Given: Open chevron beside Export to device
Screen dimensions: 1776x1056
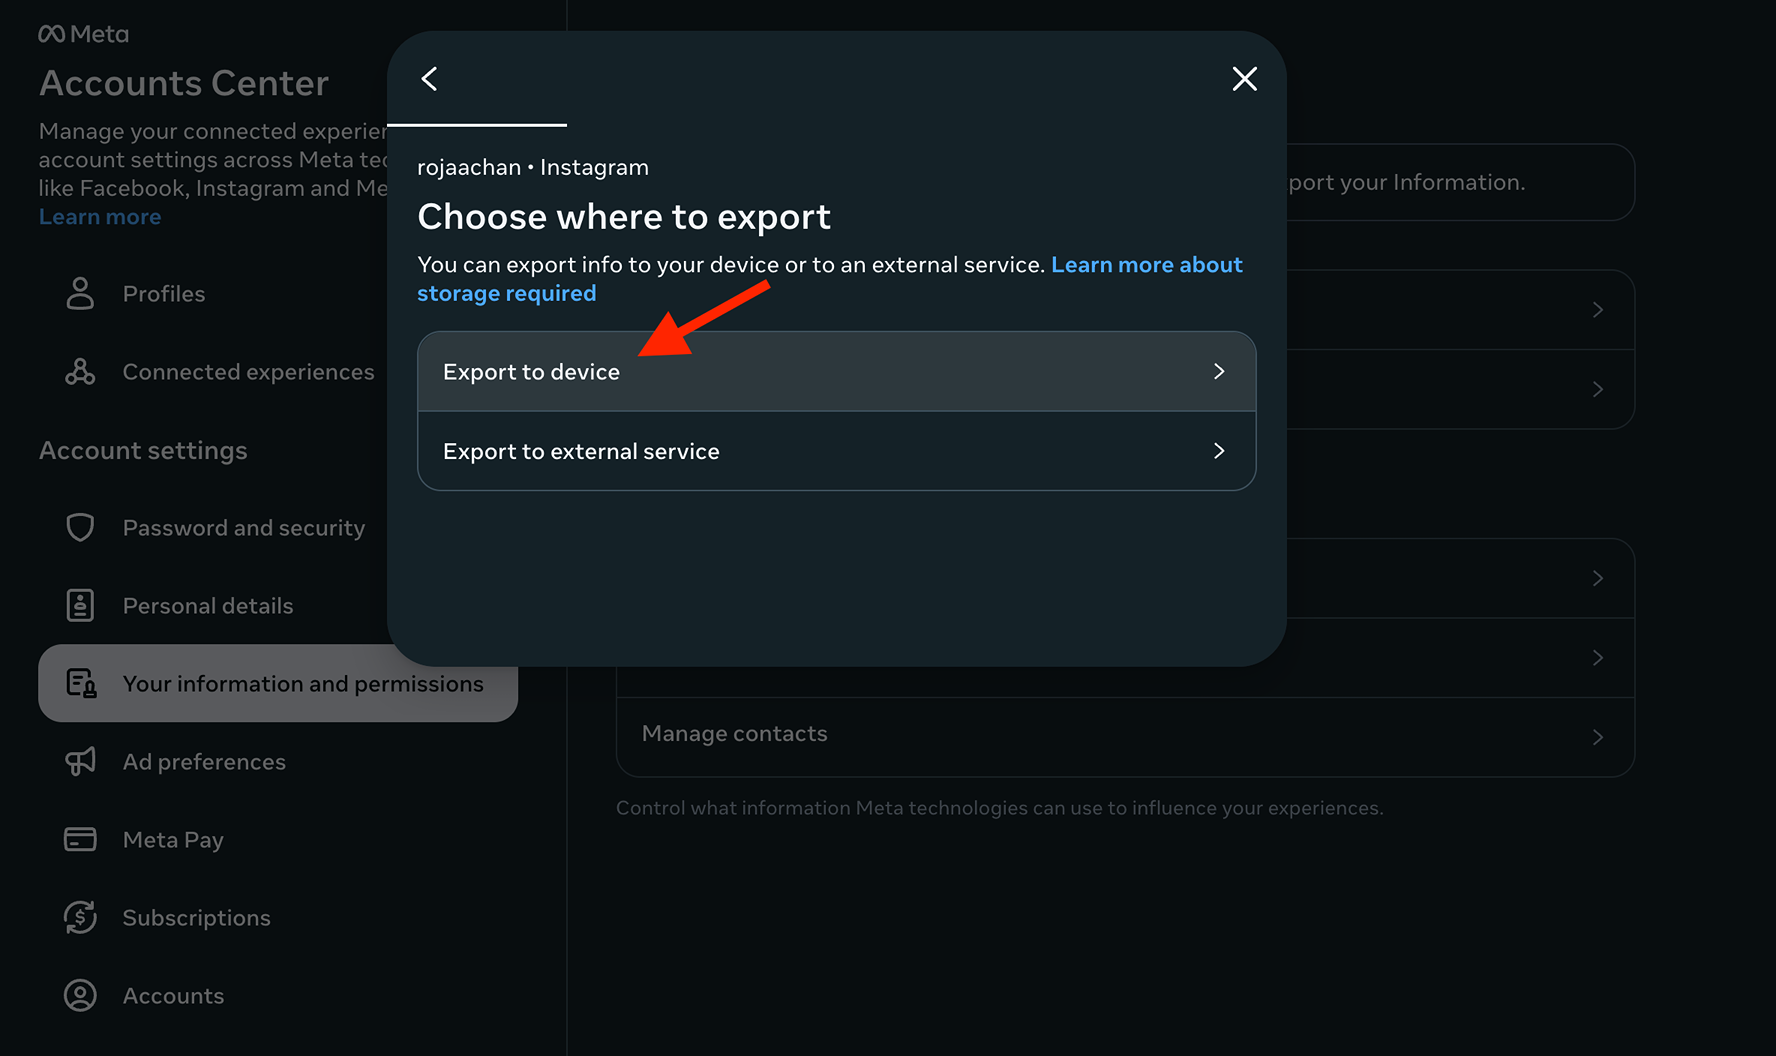Looking at the screenshot, I should point(1218,372).
